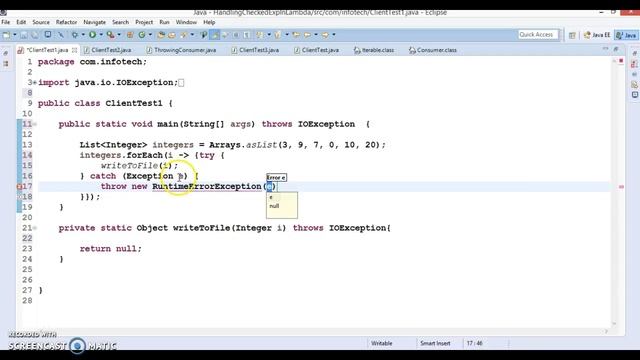Switch to the Java perspective
This screenshot has height=360, width=640.
click(627, 35)
